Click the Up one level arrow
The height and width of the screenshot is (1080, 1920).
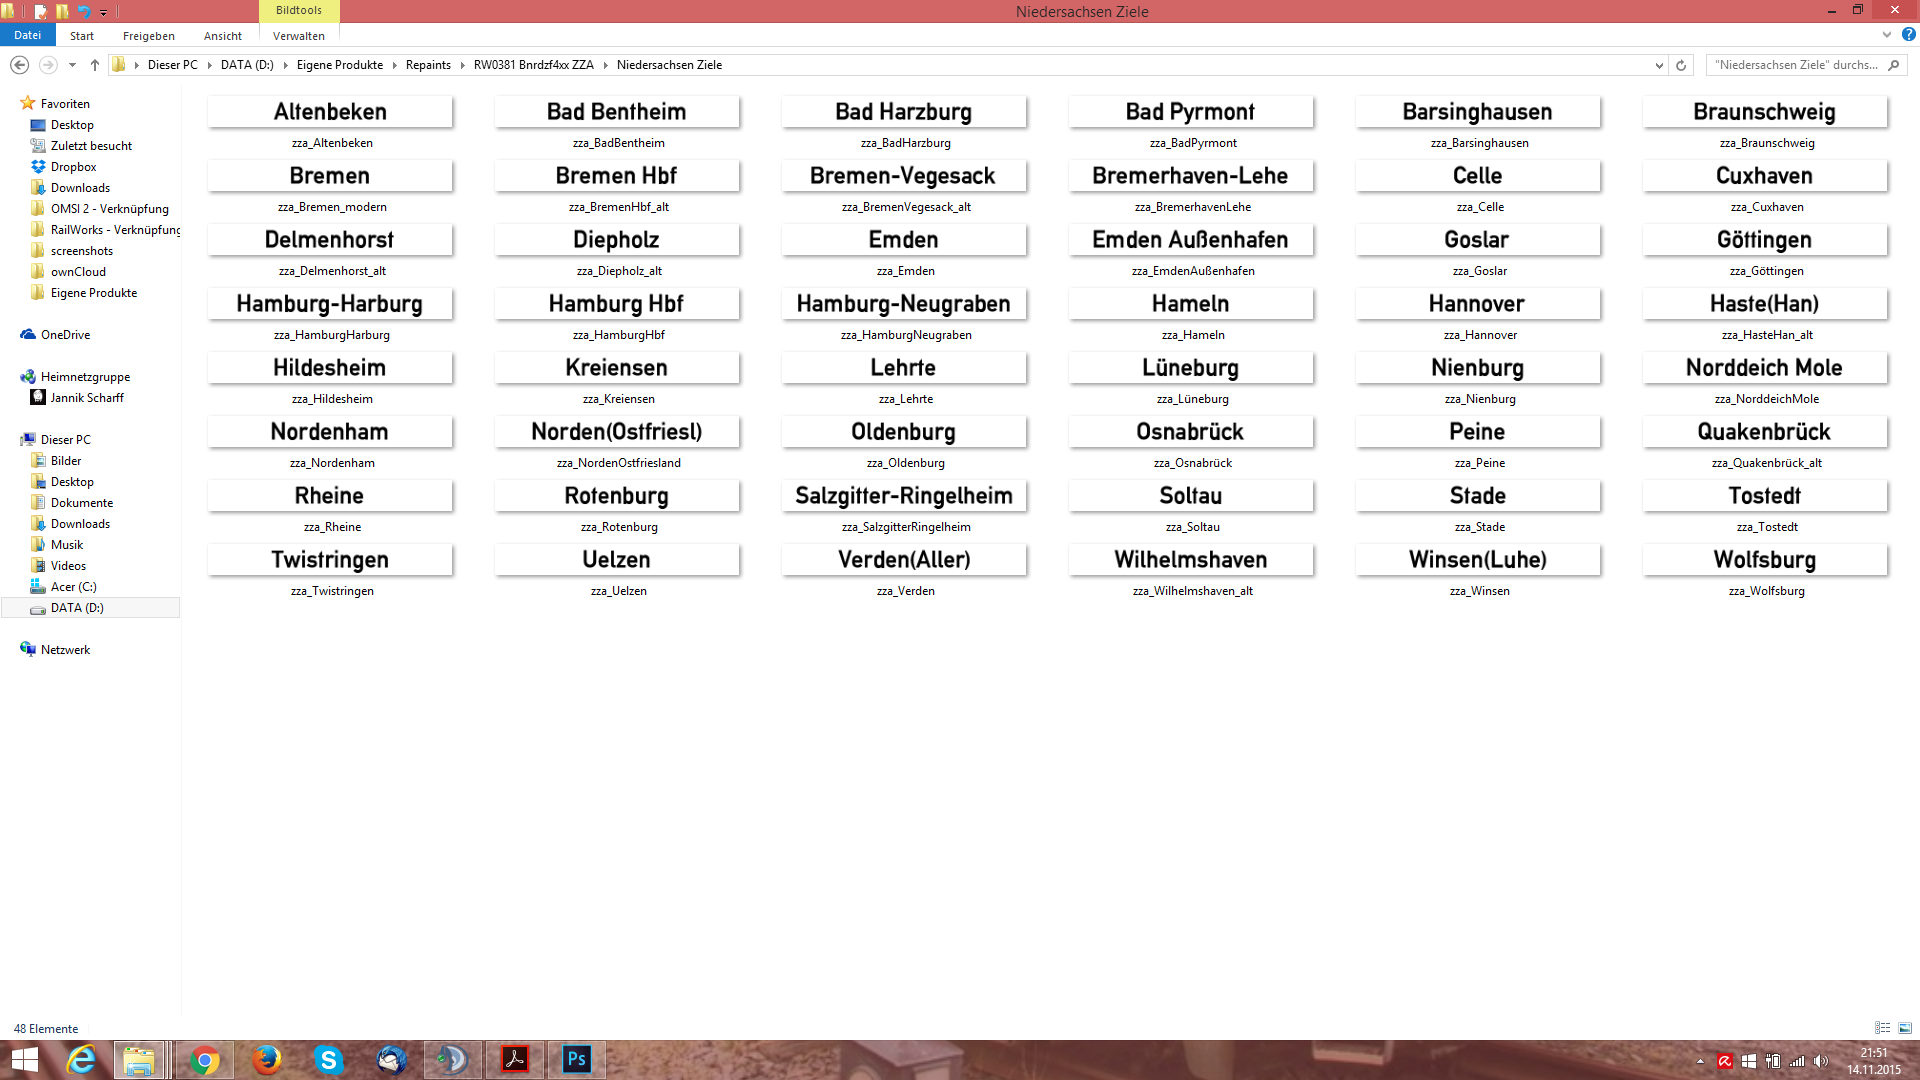pos(95,65)
